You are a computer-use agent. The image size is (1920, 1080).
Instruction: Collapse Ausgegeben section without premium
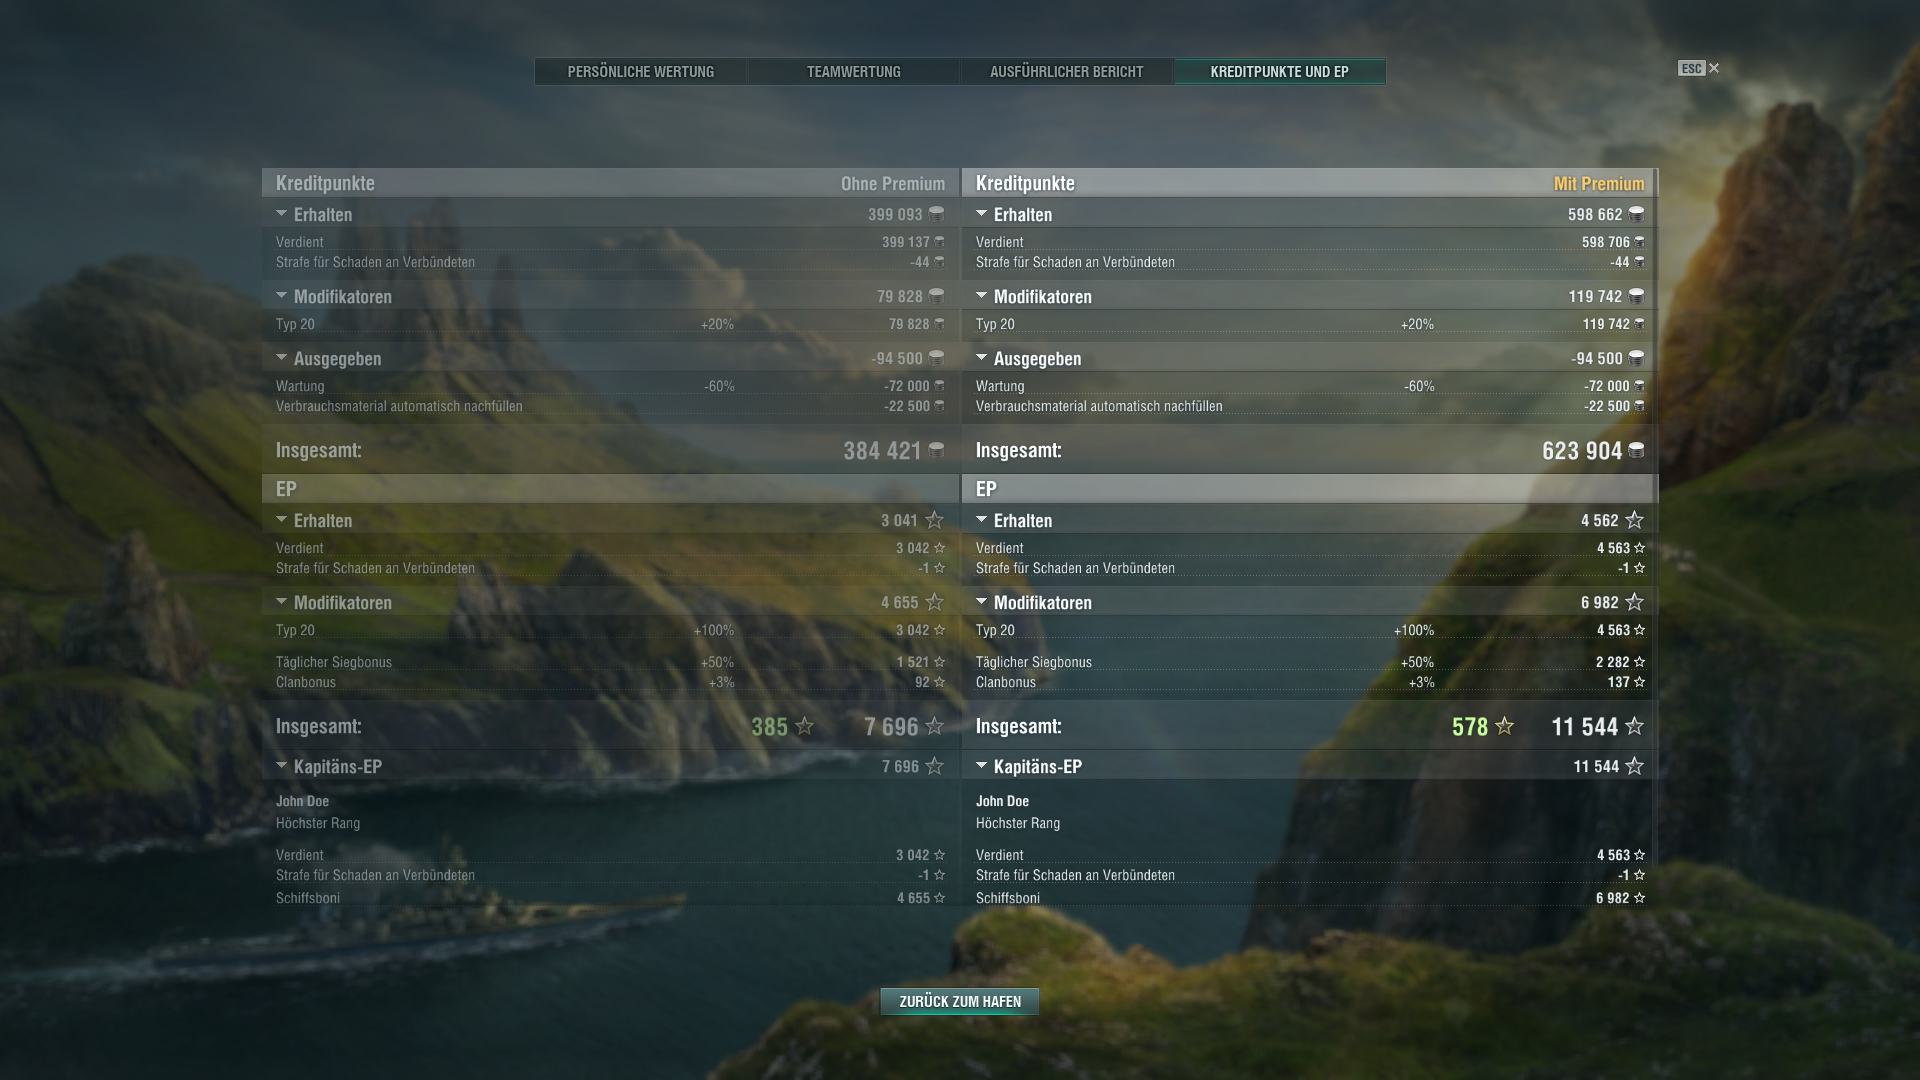(281, 358)
